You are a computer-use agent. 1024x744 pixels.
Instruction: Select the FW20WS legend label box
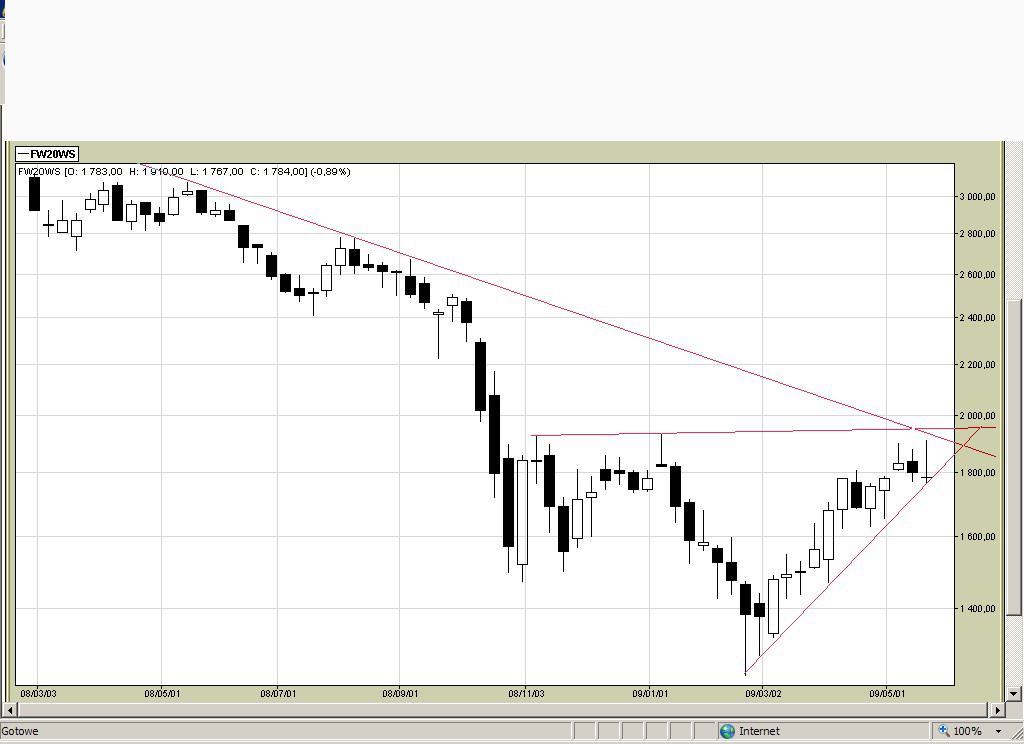click(47, 154)
